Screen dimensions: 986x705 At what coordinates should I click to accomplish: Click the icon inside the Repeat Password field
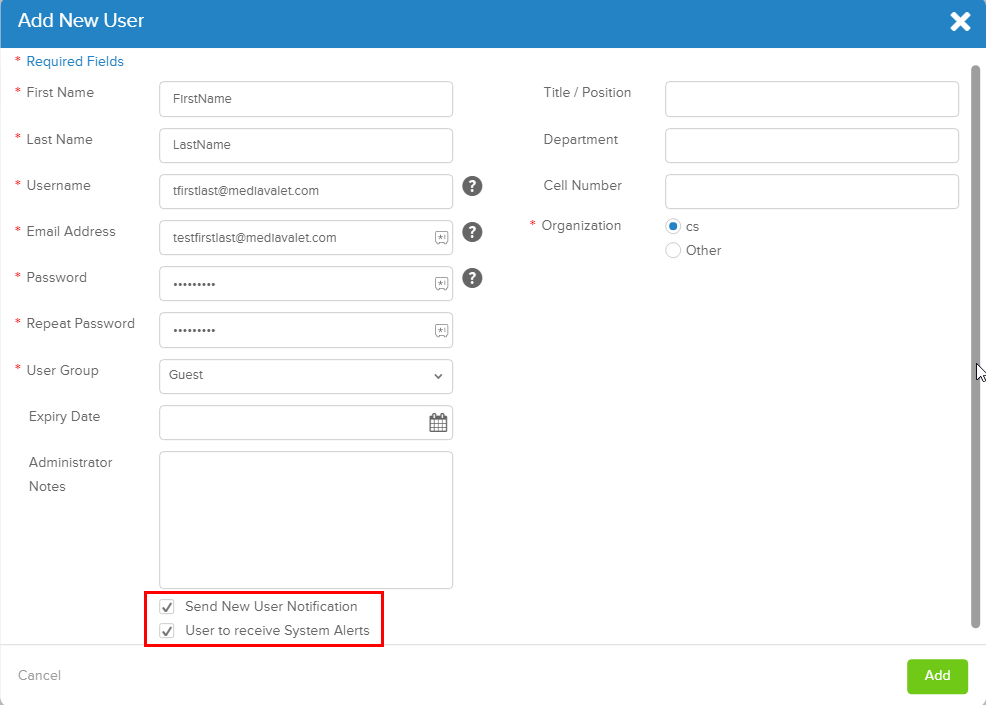click(x=441, y=329)
